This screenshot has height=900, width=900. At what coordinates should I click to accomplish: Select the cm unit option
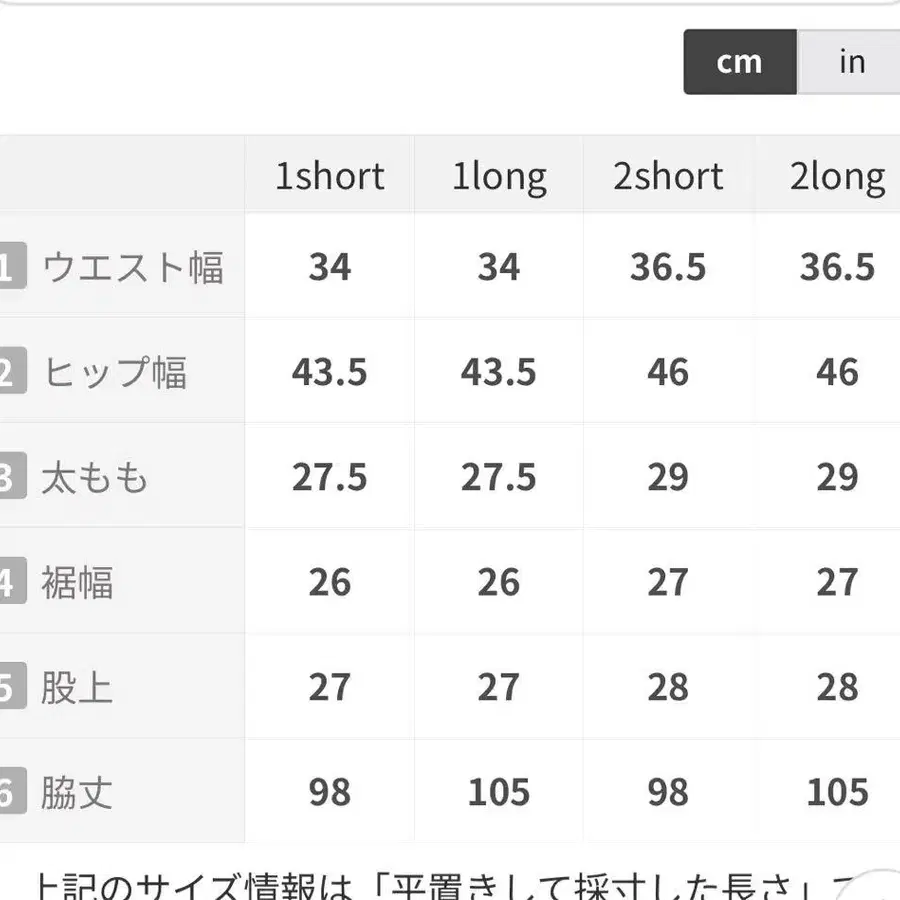point(739,61)
